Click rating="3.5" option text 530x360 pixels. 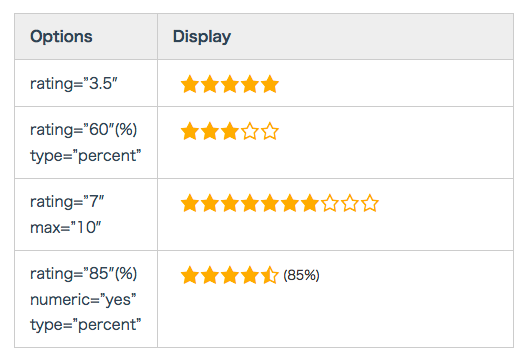point(74,83)
